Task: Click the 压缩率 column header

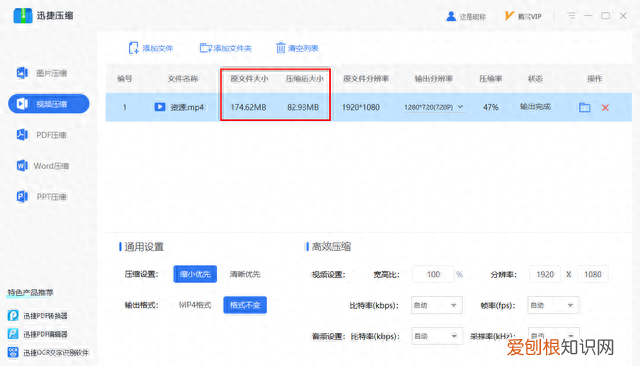Action: pyautogui.click(x=491, y=79)
